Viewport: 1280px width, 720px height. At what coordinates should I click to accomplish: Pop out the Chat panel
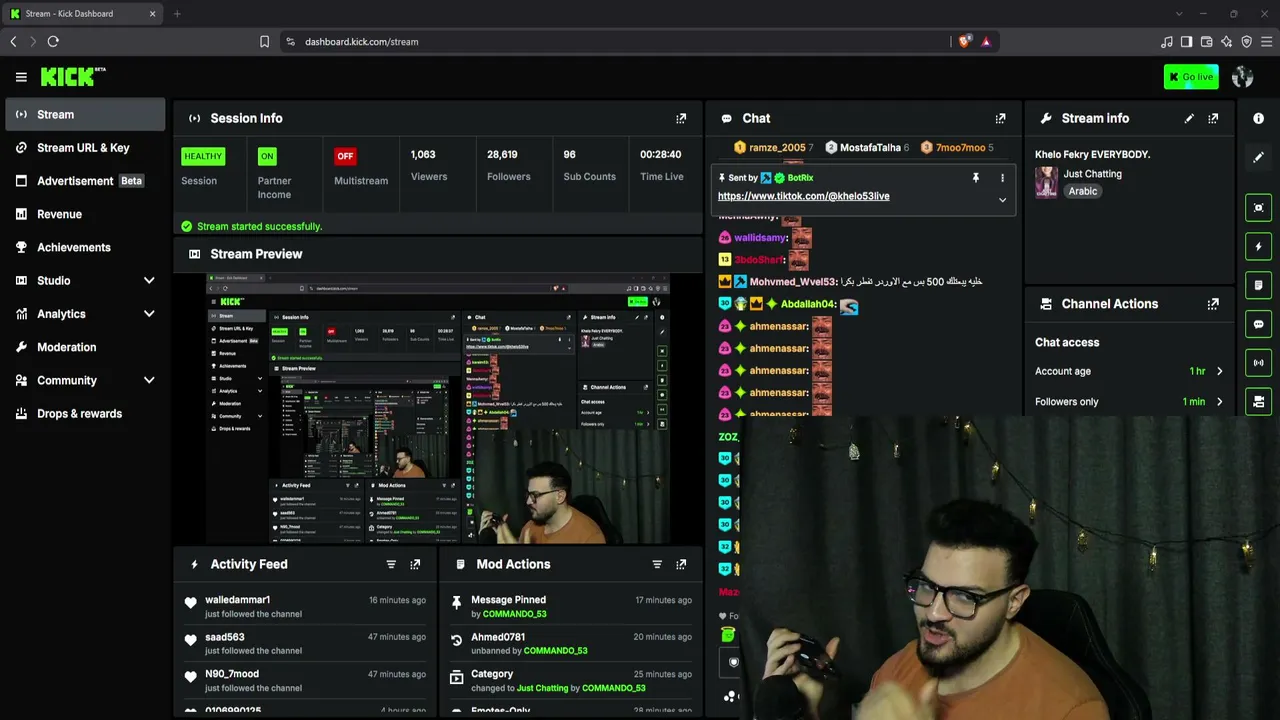click(x=1000, y=118)
